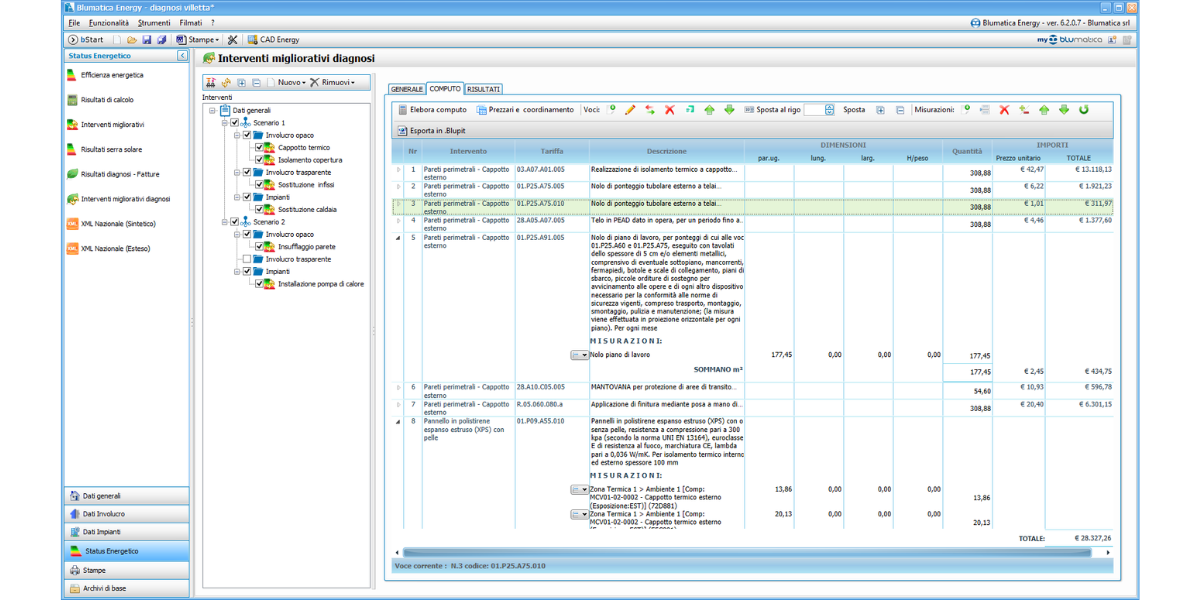1200x600 pixels.
Task: Click the green refresh misurazioni icon
Action: (x=1083, y=110)
